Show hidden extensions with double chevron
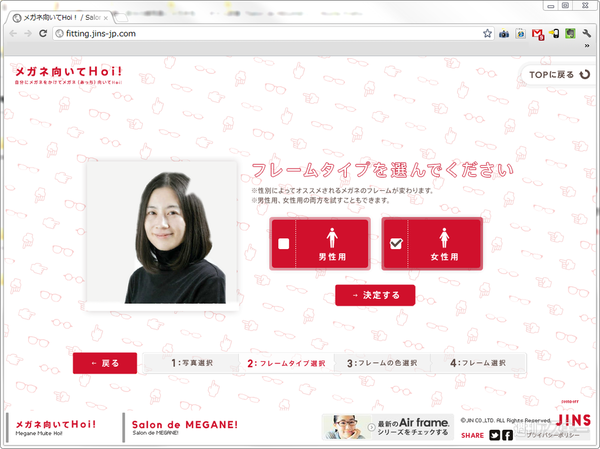Screen dimensions: 600x449 coord(587,46)
